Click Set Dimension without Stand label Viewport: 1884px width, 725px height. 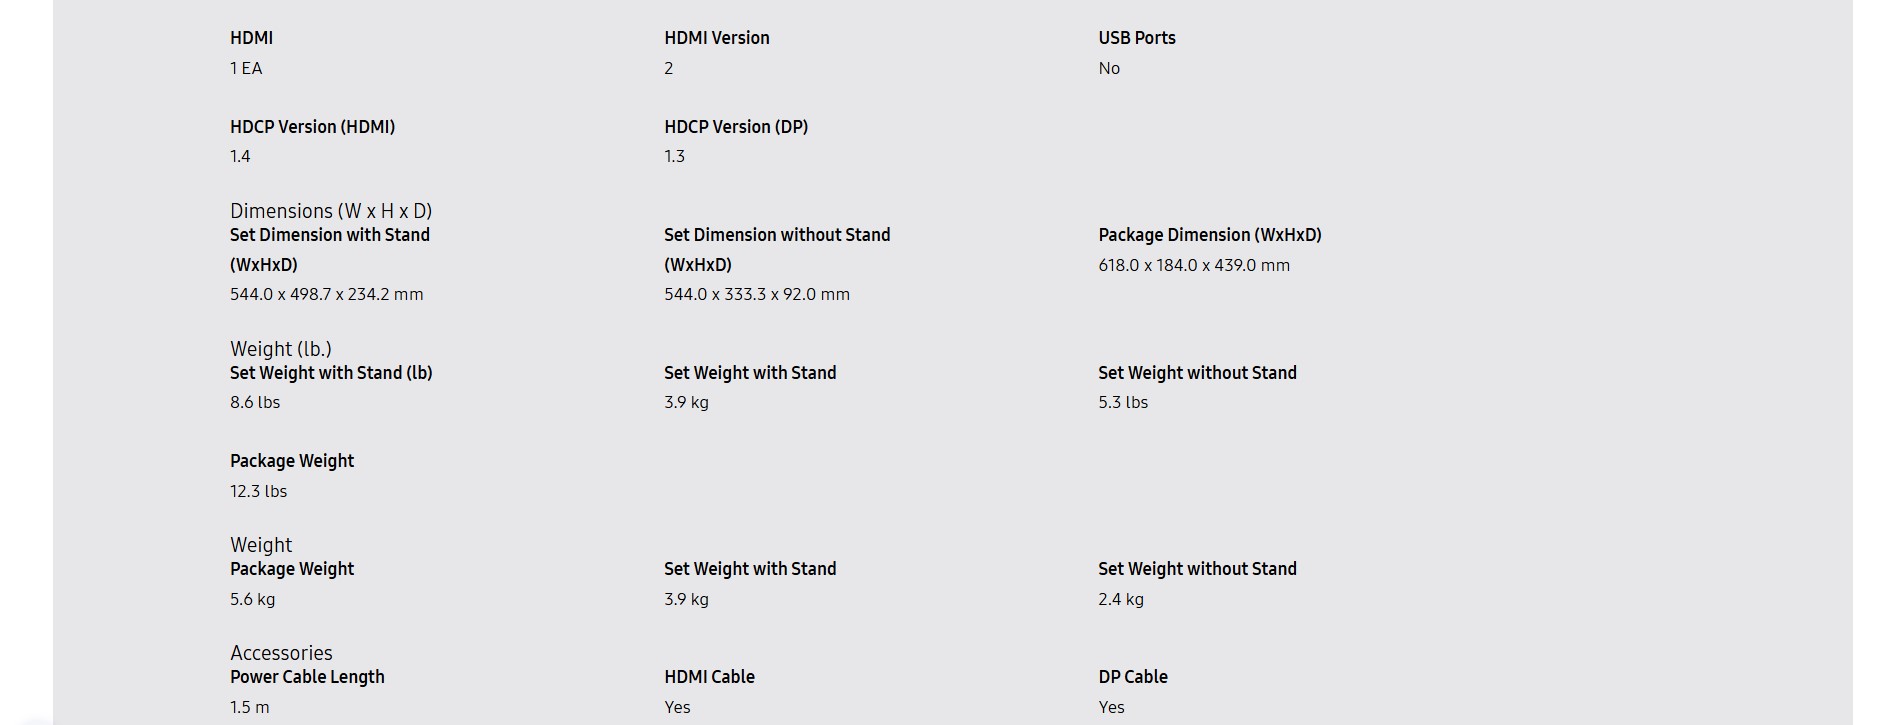[777, 250]
